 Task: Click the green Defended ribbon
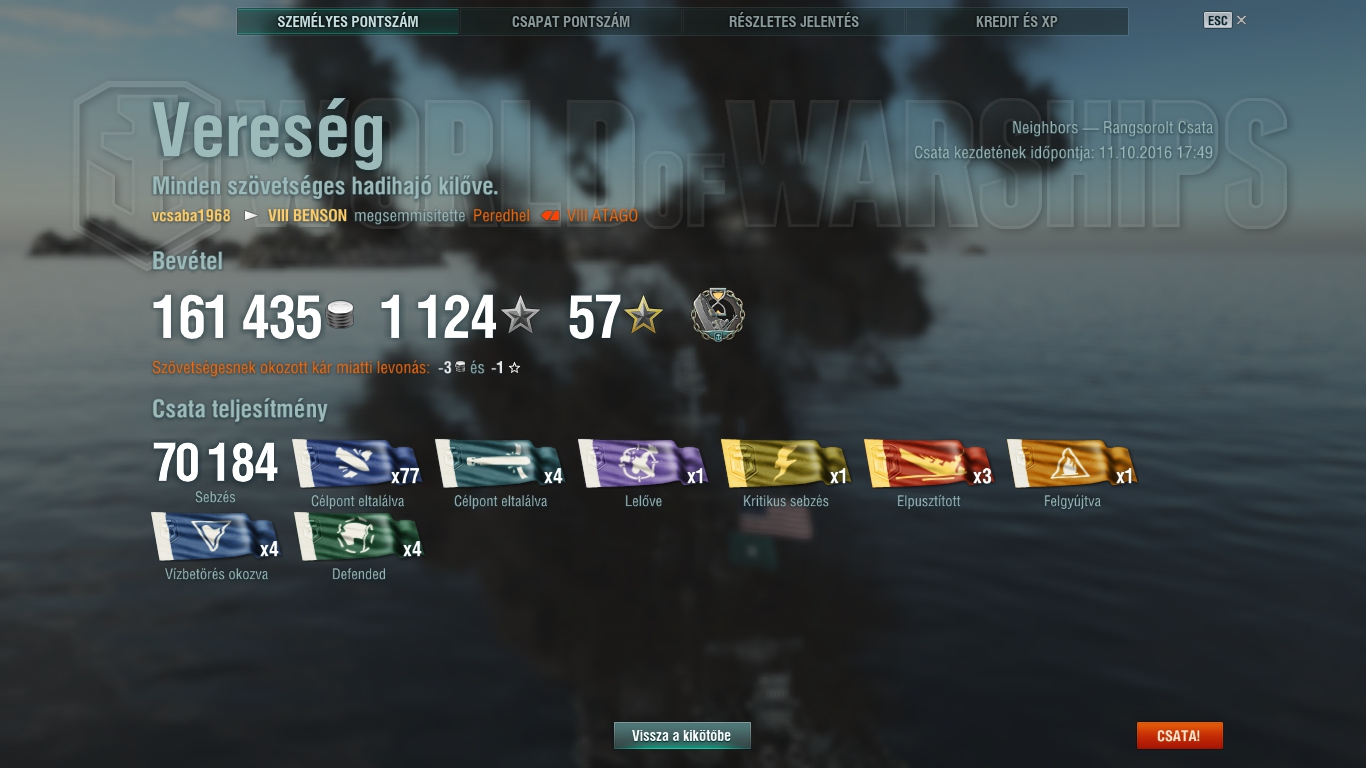pyautogui.click(x=359, y=537)
